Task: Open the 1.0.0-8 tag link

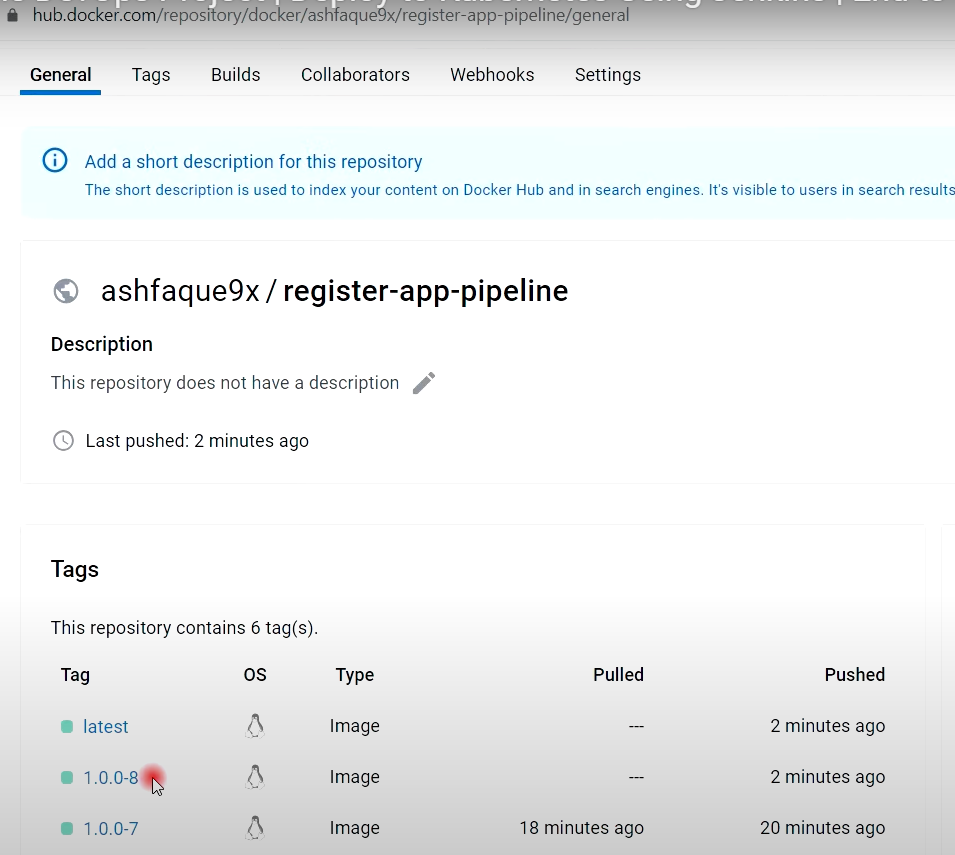Action: [x=111, y=778]
